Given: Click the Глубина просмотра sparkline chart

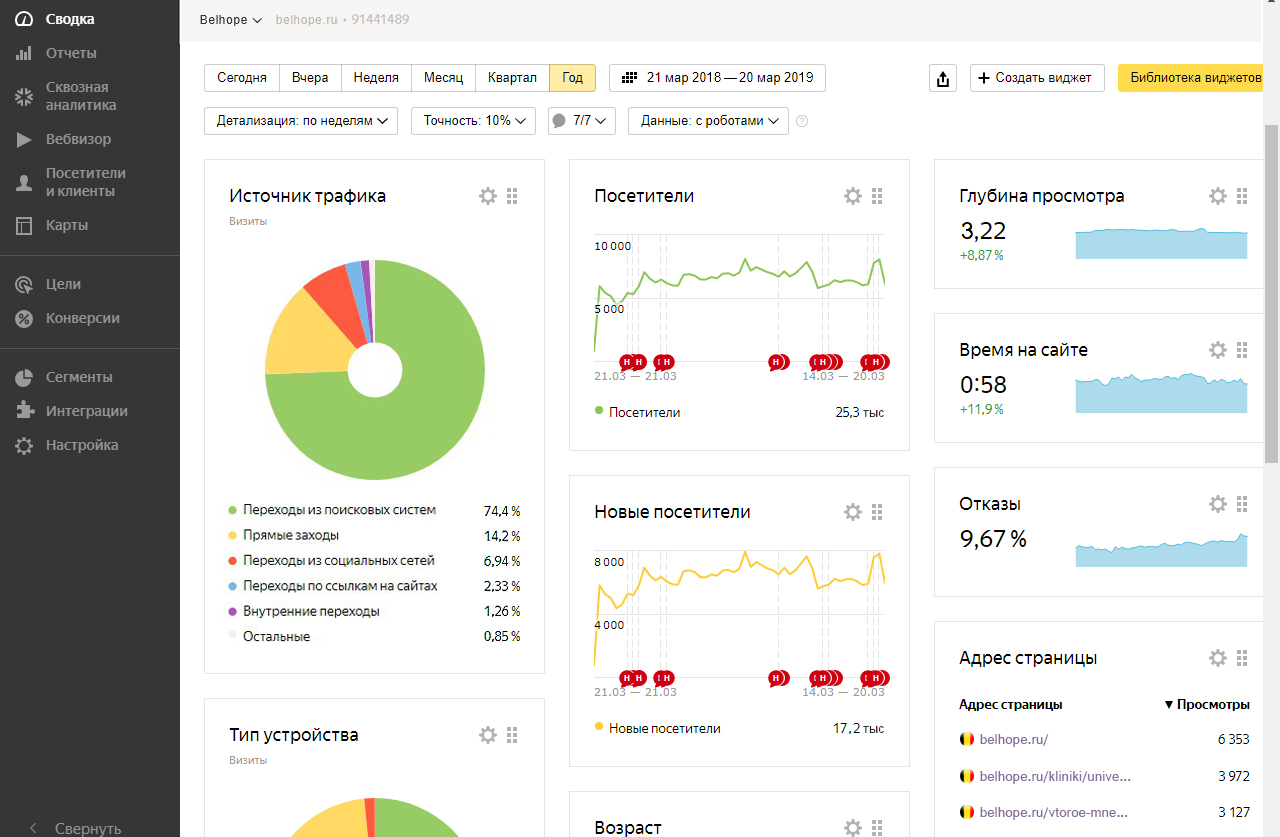Looking at the screenshot, I should point(1161,243).
